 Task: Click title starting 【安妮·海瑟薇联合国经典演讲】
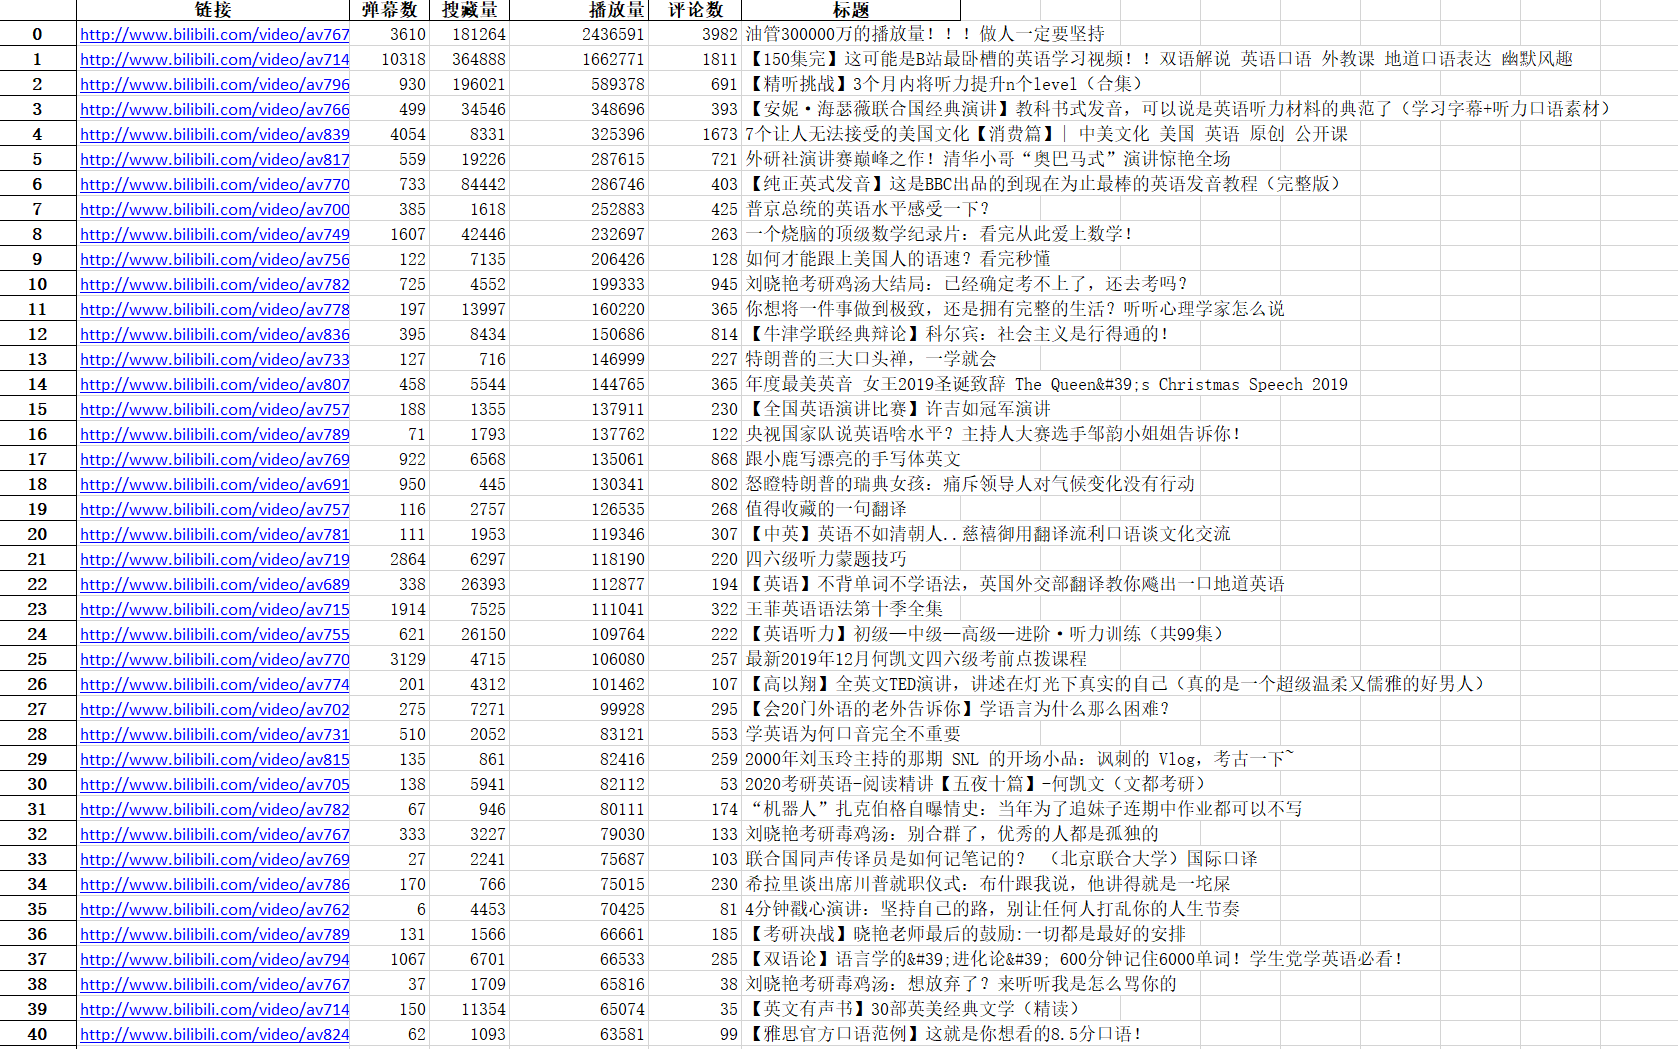coord(1178,109)
